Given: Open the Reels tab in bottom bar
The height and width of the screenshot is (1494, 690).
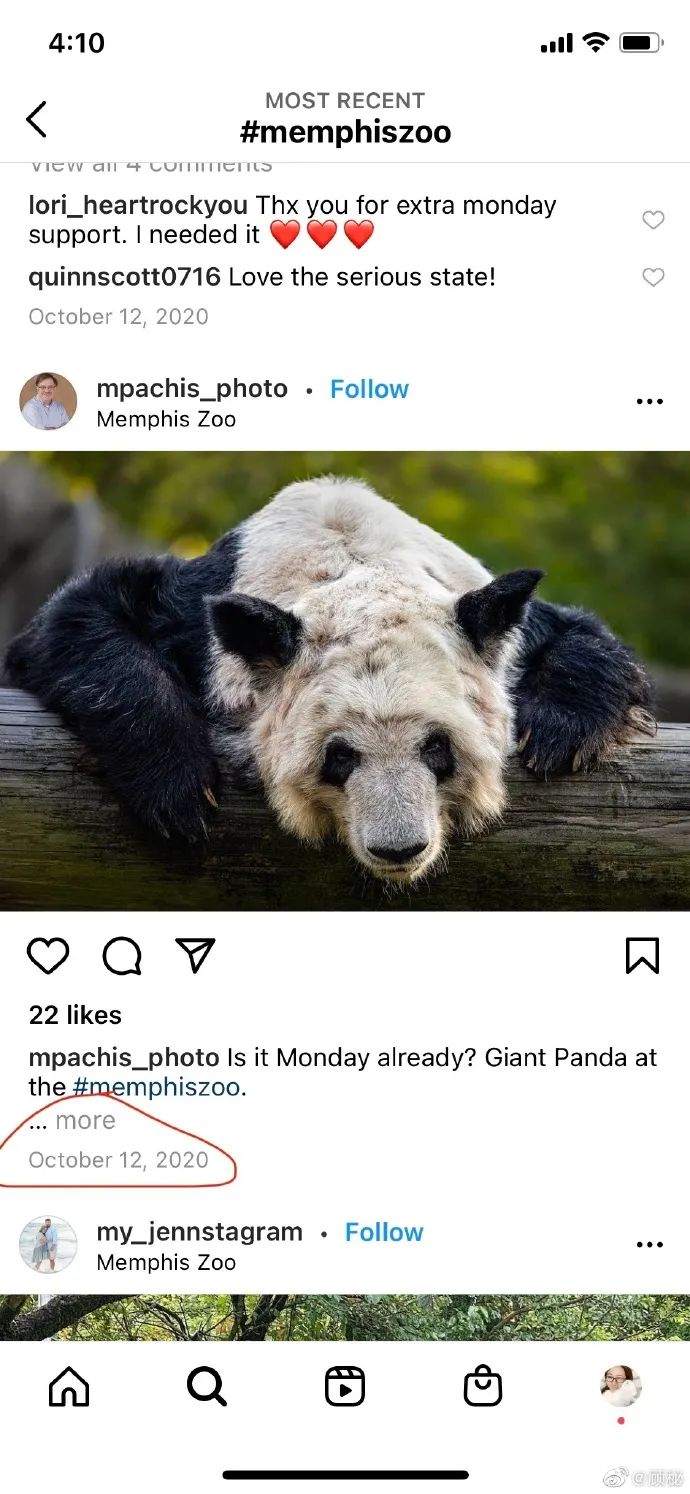Looking at the screenshot, I should [x=345, y=1387].
